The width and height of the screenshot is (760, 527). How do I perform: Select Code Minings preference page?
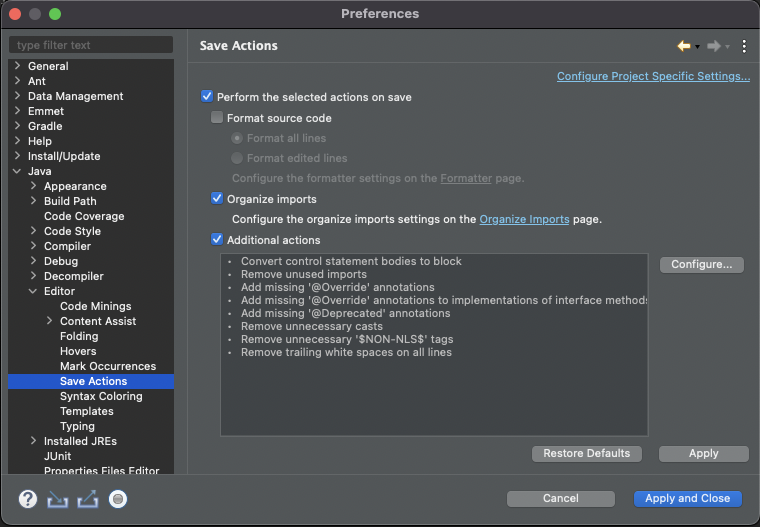(x=95, y=306)
